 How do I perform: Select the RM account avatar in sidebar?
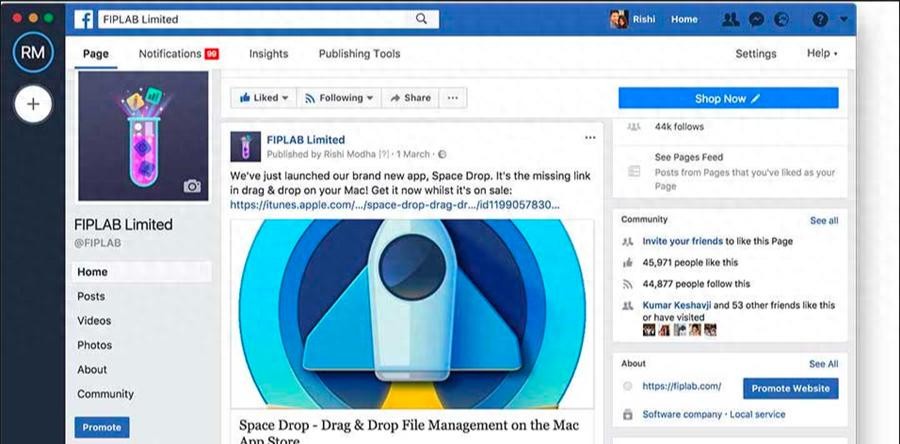click(x=33, y=52)
